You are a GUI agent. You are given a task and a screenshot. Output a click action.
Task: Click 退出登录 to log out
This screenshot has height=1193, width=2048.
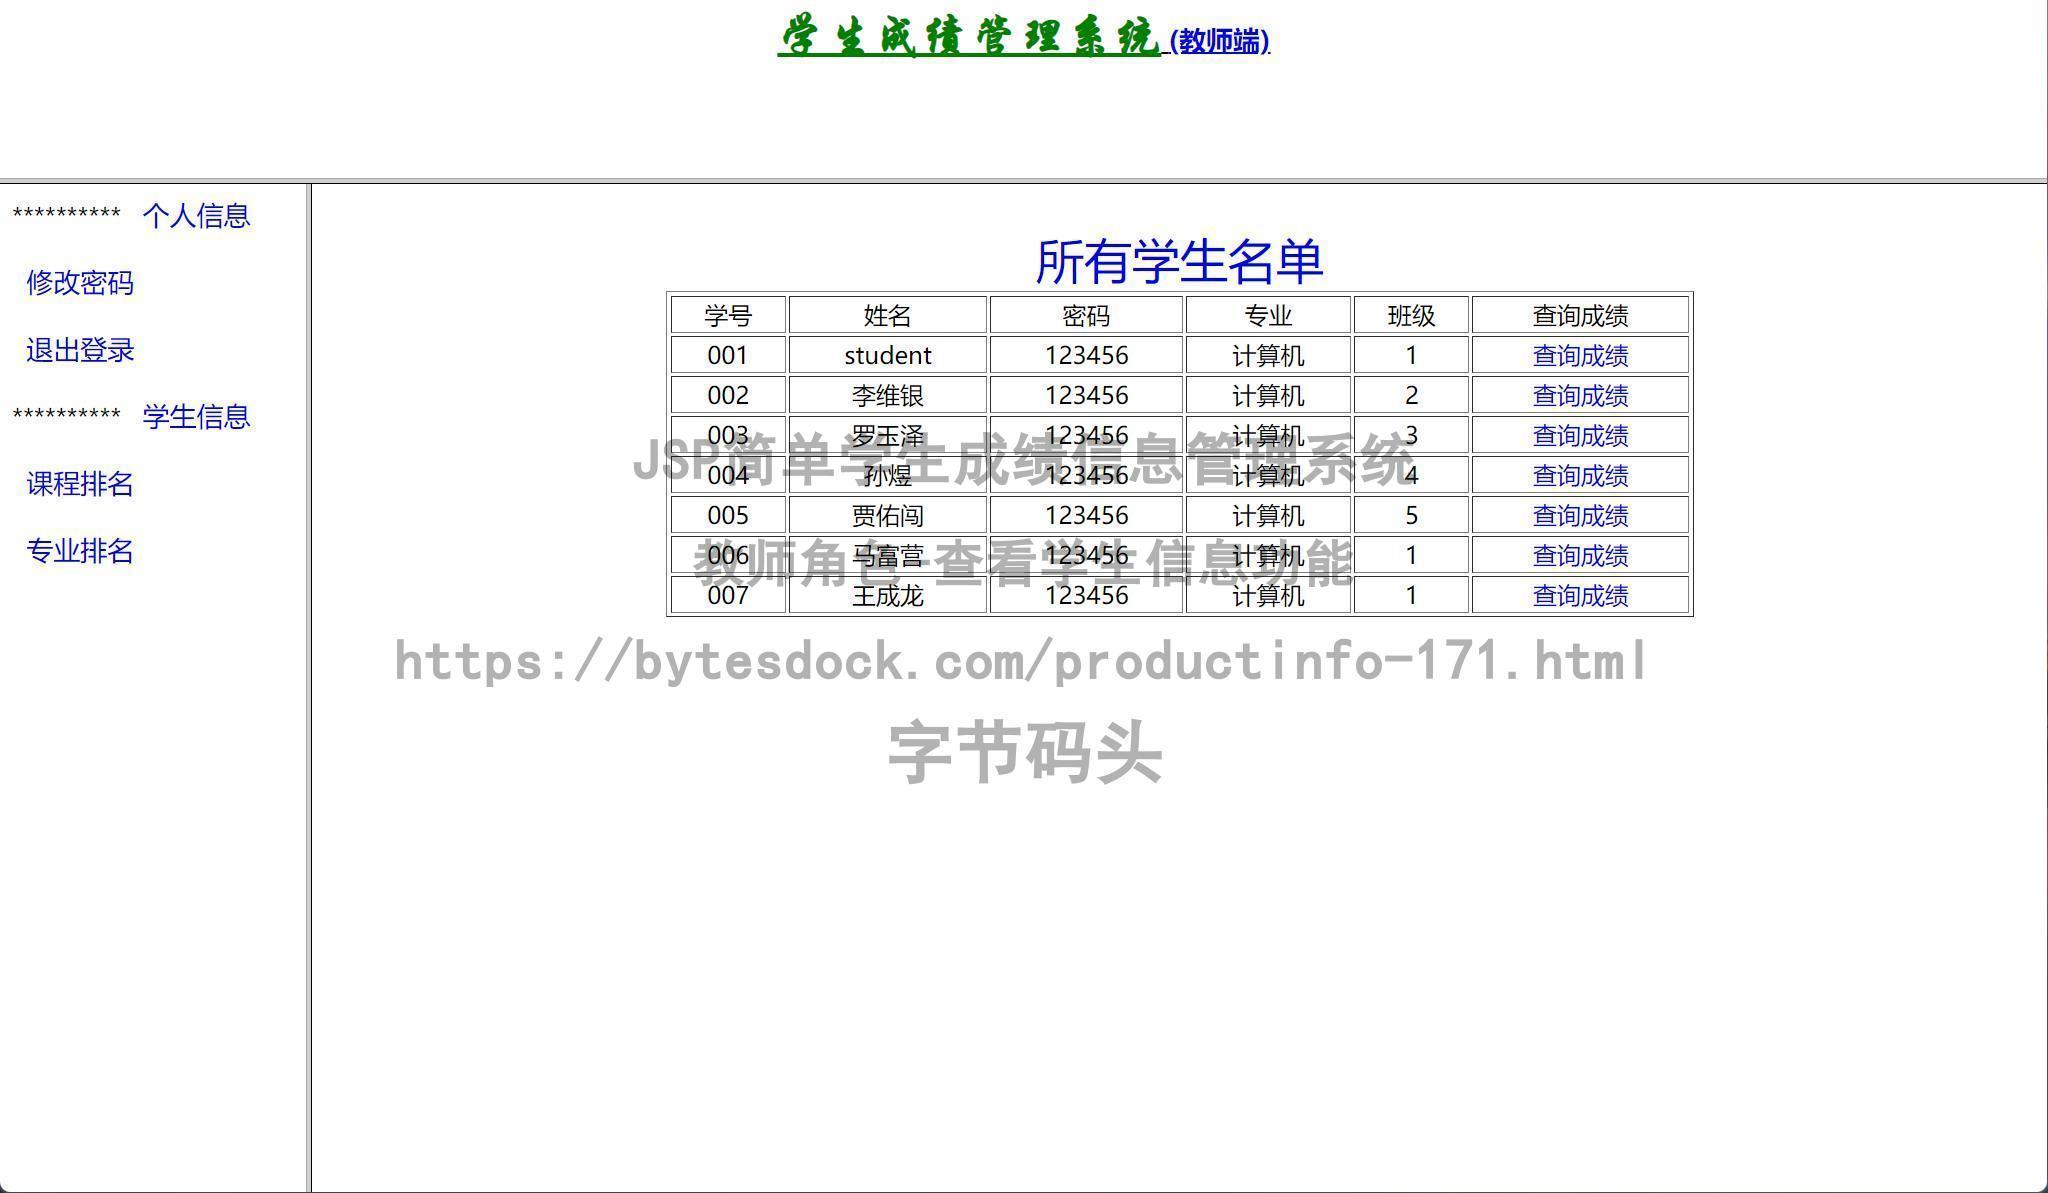coord(80,351)
